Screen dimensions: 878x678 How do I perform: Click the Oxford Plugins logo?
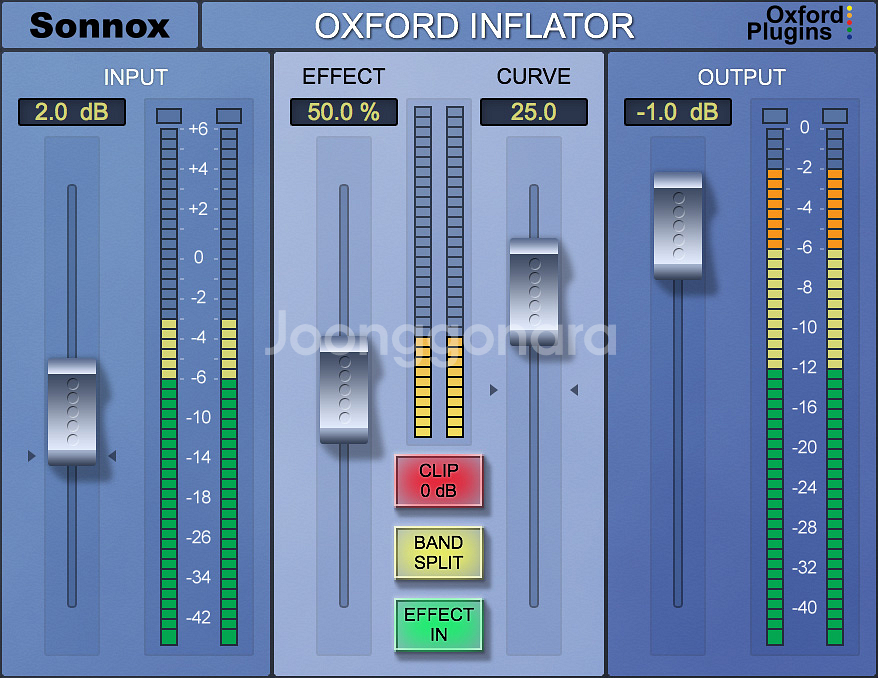click(798, 24)
